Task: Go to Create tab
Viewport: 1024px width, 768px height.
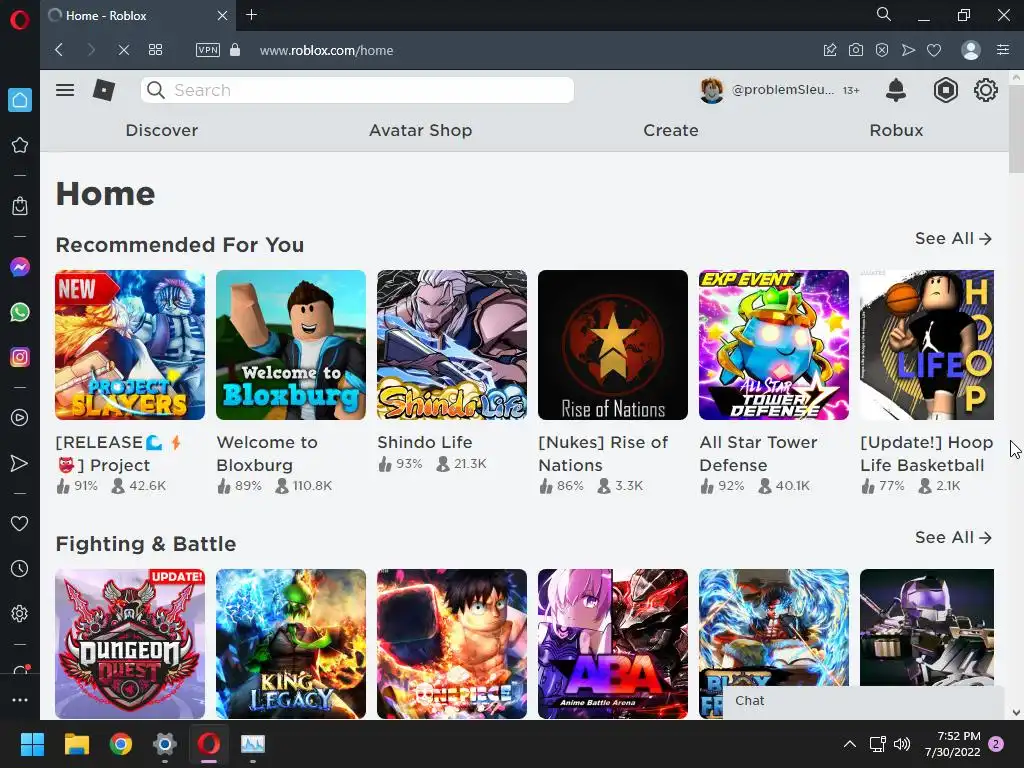Action: click(x=671, y=130)
